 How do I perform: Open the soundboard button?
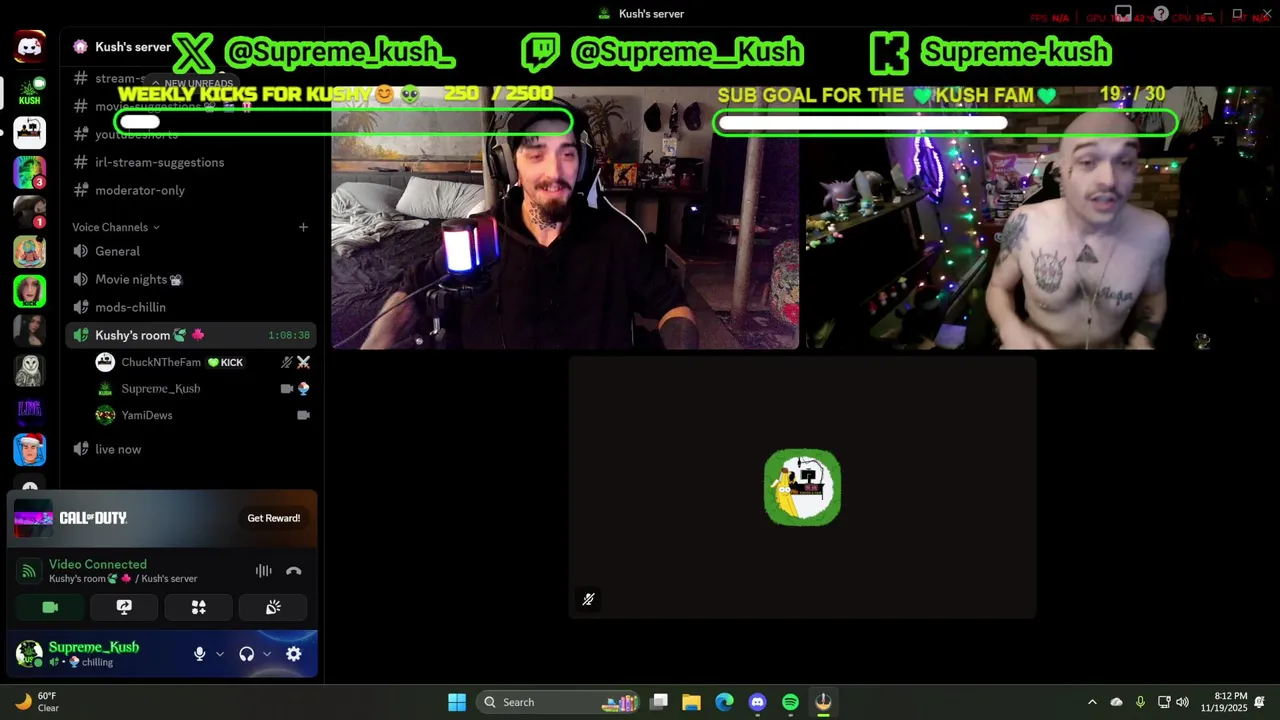click(273, 607)
